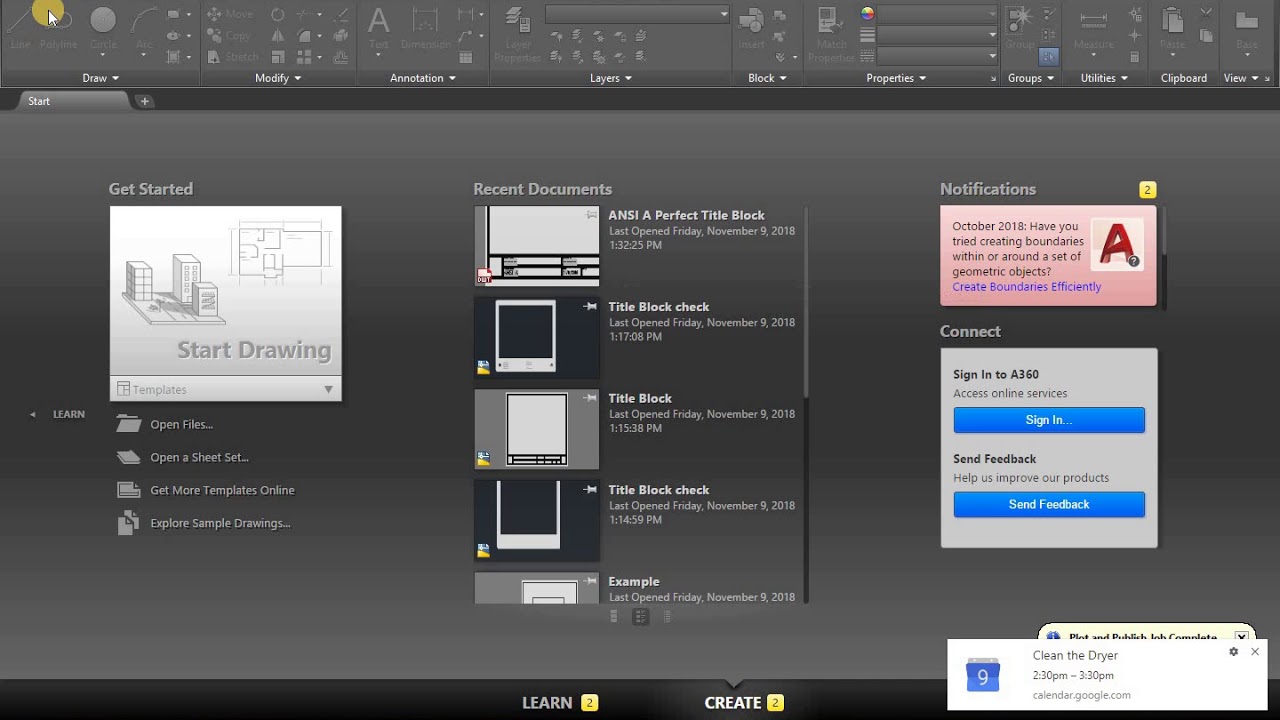Click the Rotate tool icon
Image resolution: width=1280 pixels, height=720 pixels.
click(x=278, y=14)
